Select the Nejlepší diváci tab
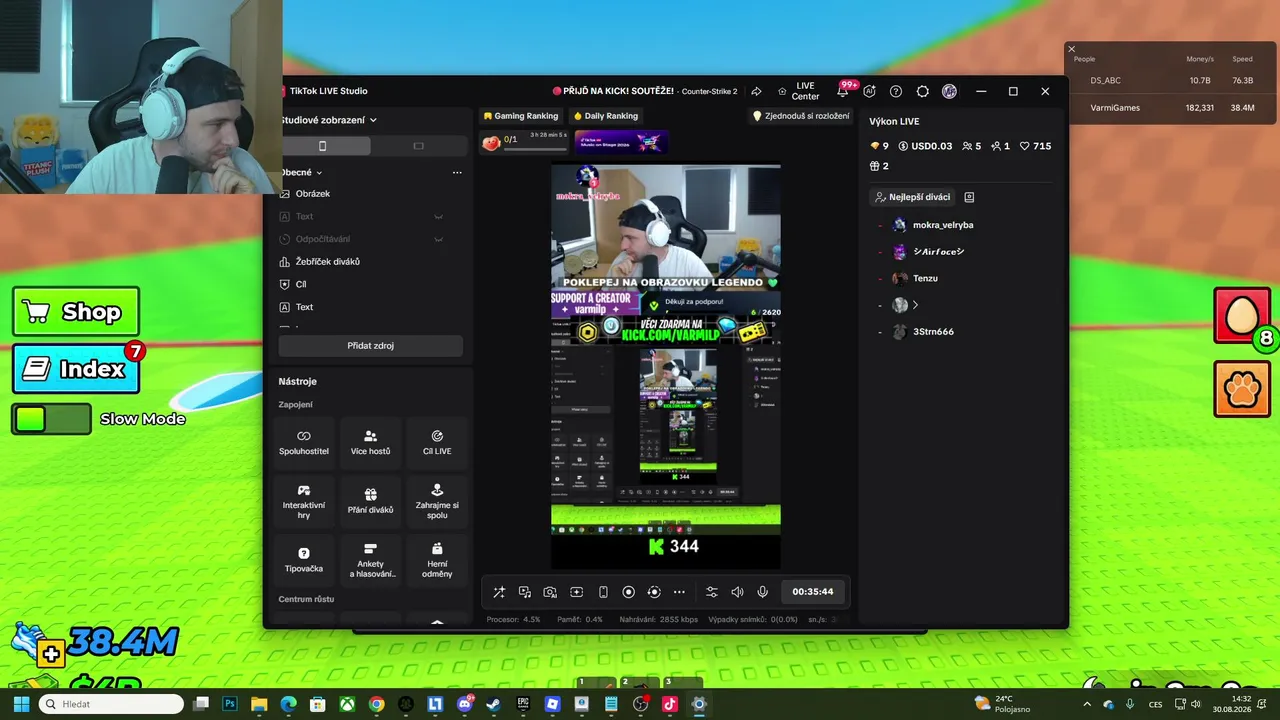 [x=912, y=197]
